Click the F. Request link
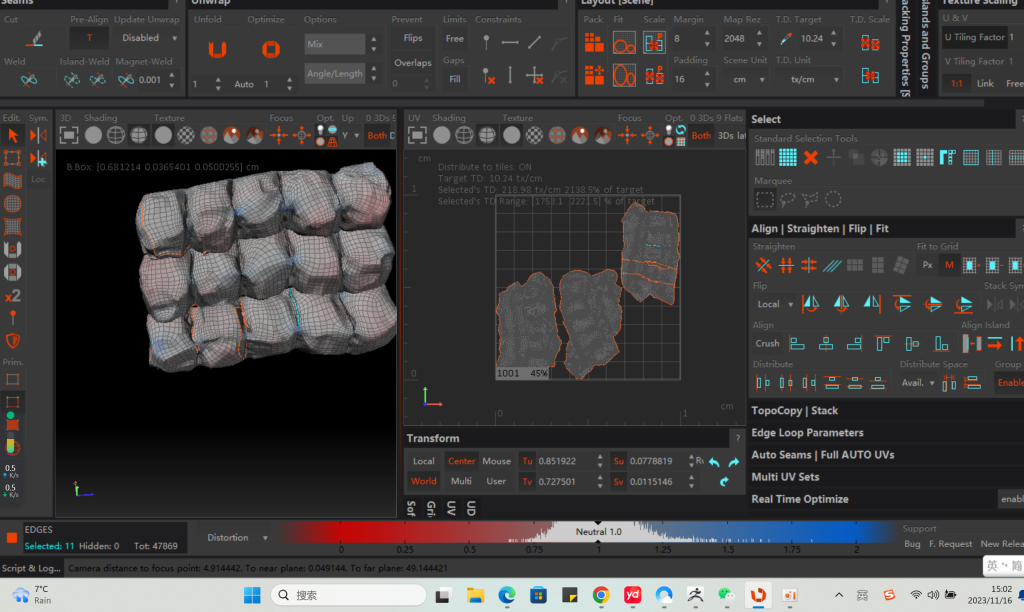1024x612 pixels. pyautogui.click(x=950, y=544)
